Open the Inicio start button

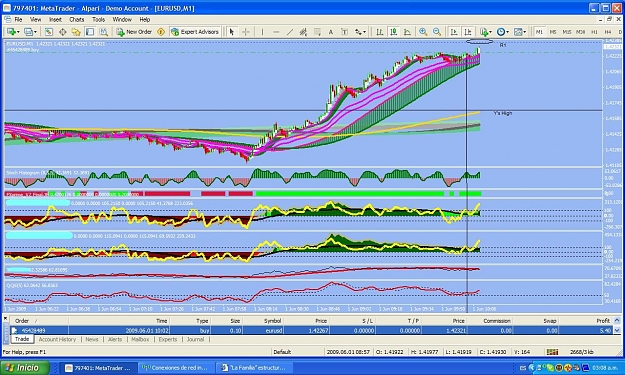24,367
